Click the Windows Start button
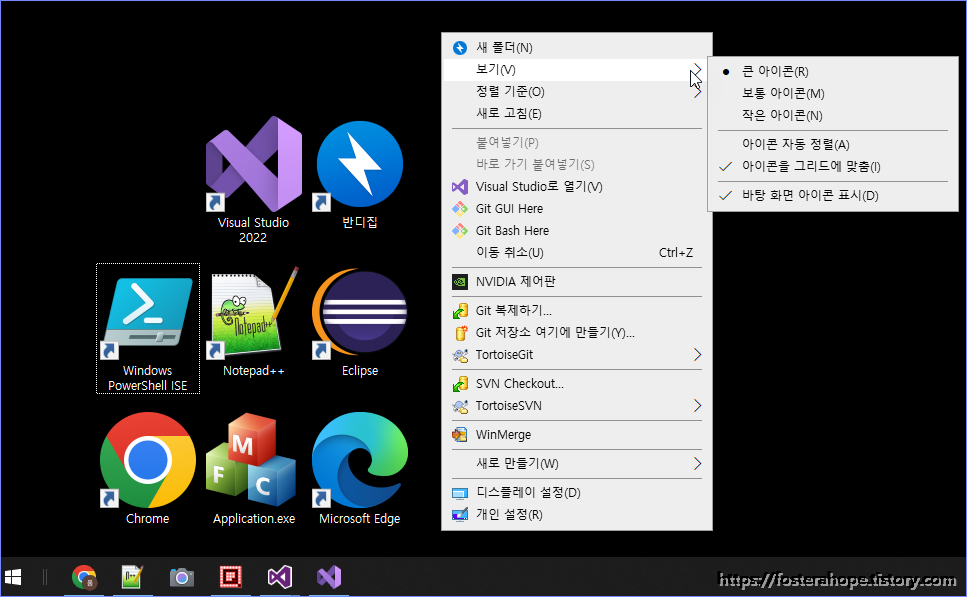Image resolution: width=967 pixels, height=597 pixels. click(13, 577)
